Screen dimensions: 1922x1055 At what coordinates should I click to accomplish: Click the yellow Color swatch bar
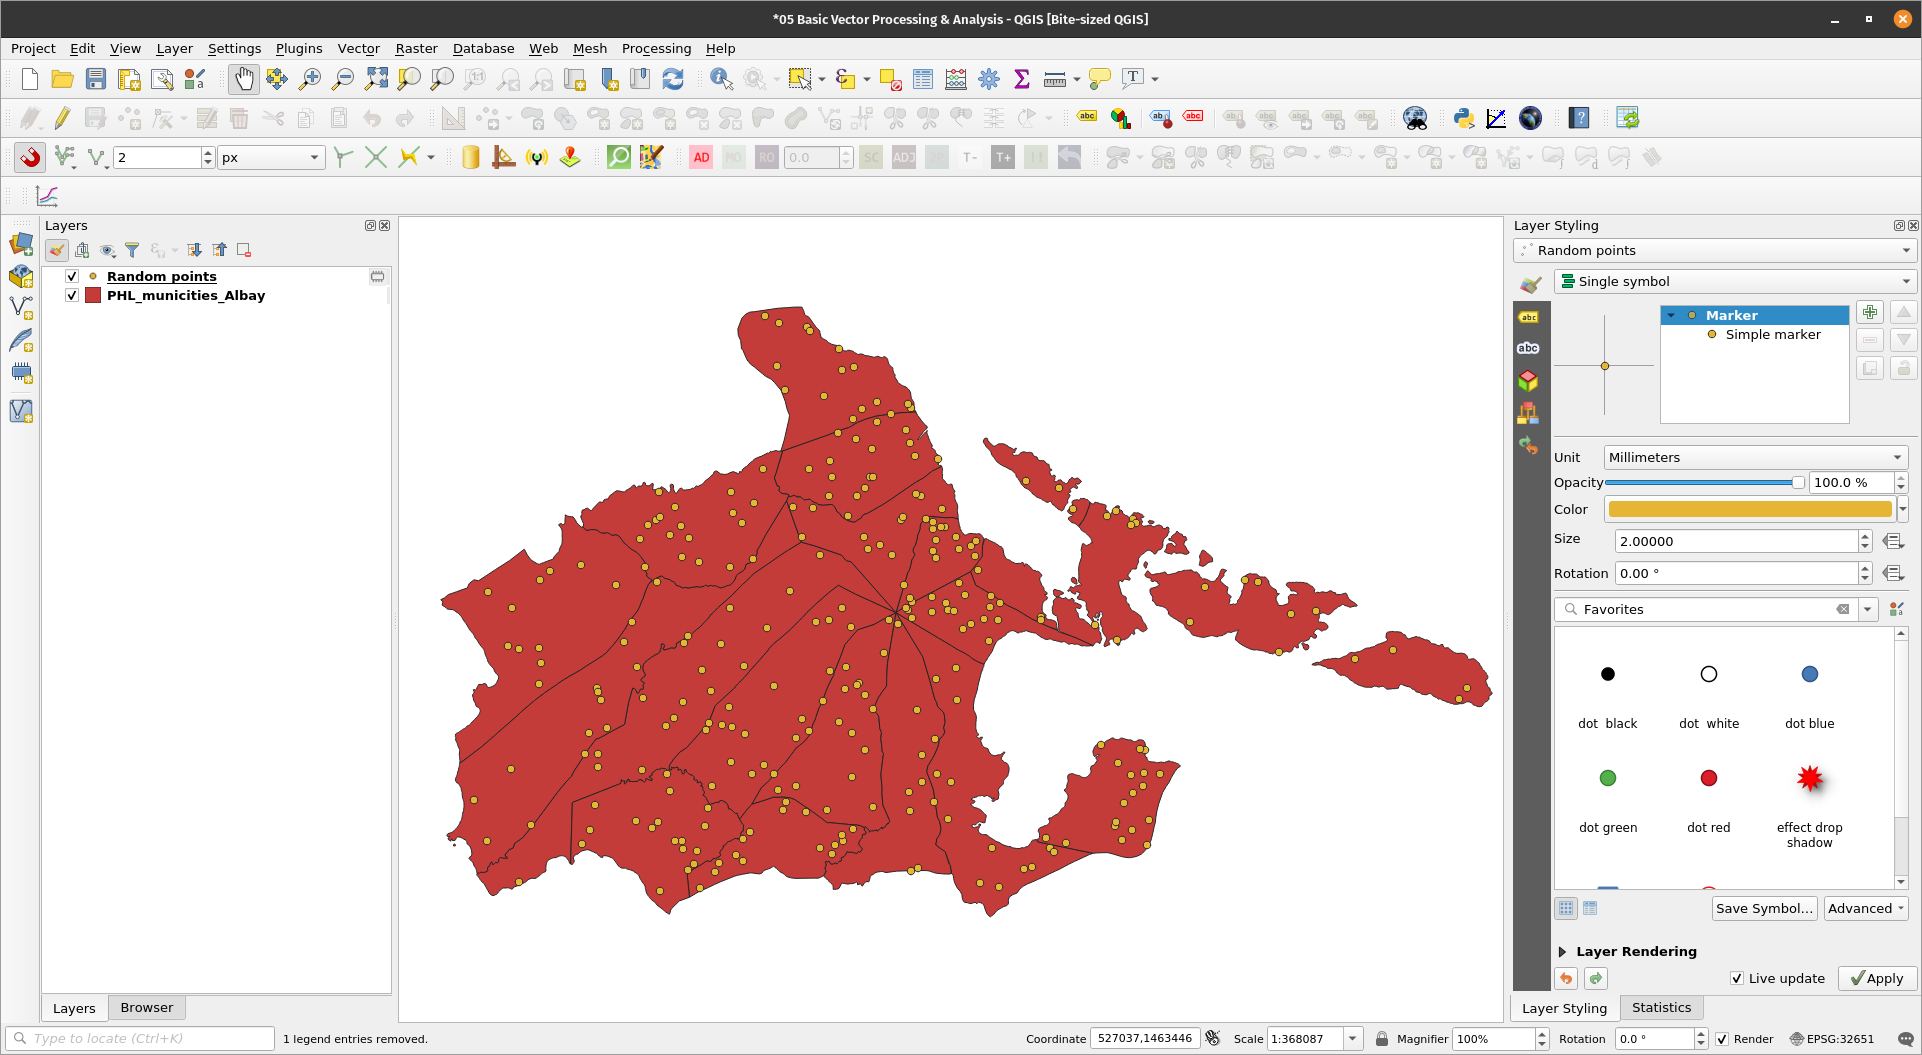click(1749, 510)
